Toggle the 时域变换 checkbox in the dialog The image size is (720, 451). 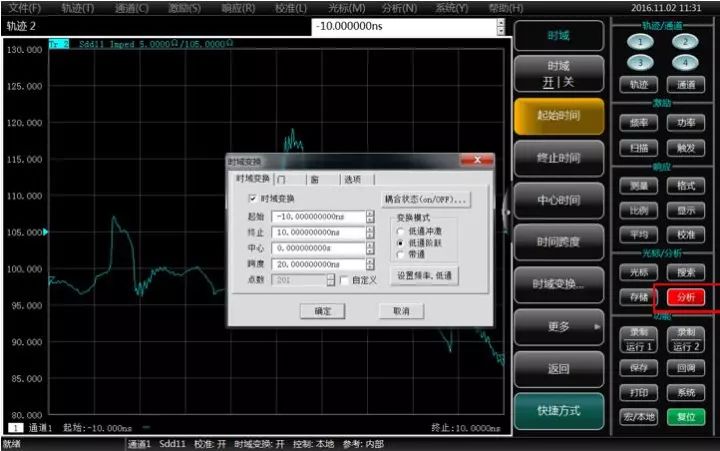pos(253,198)
